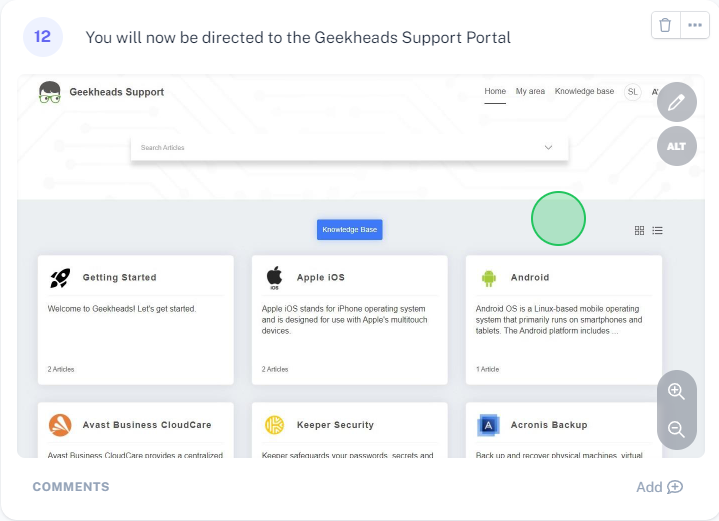Open the three-dots more options menu

tap(695, 25)
